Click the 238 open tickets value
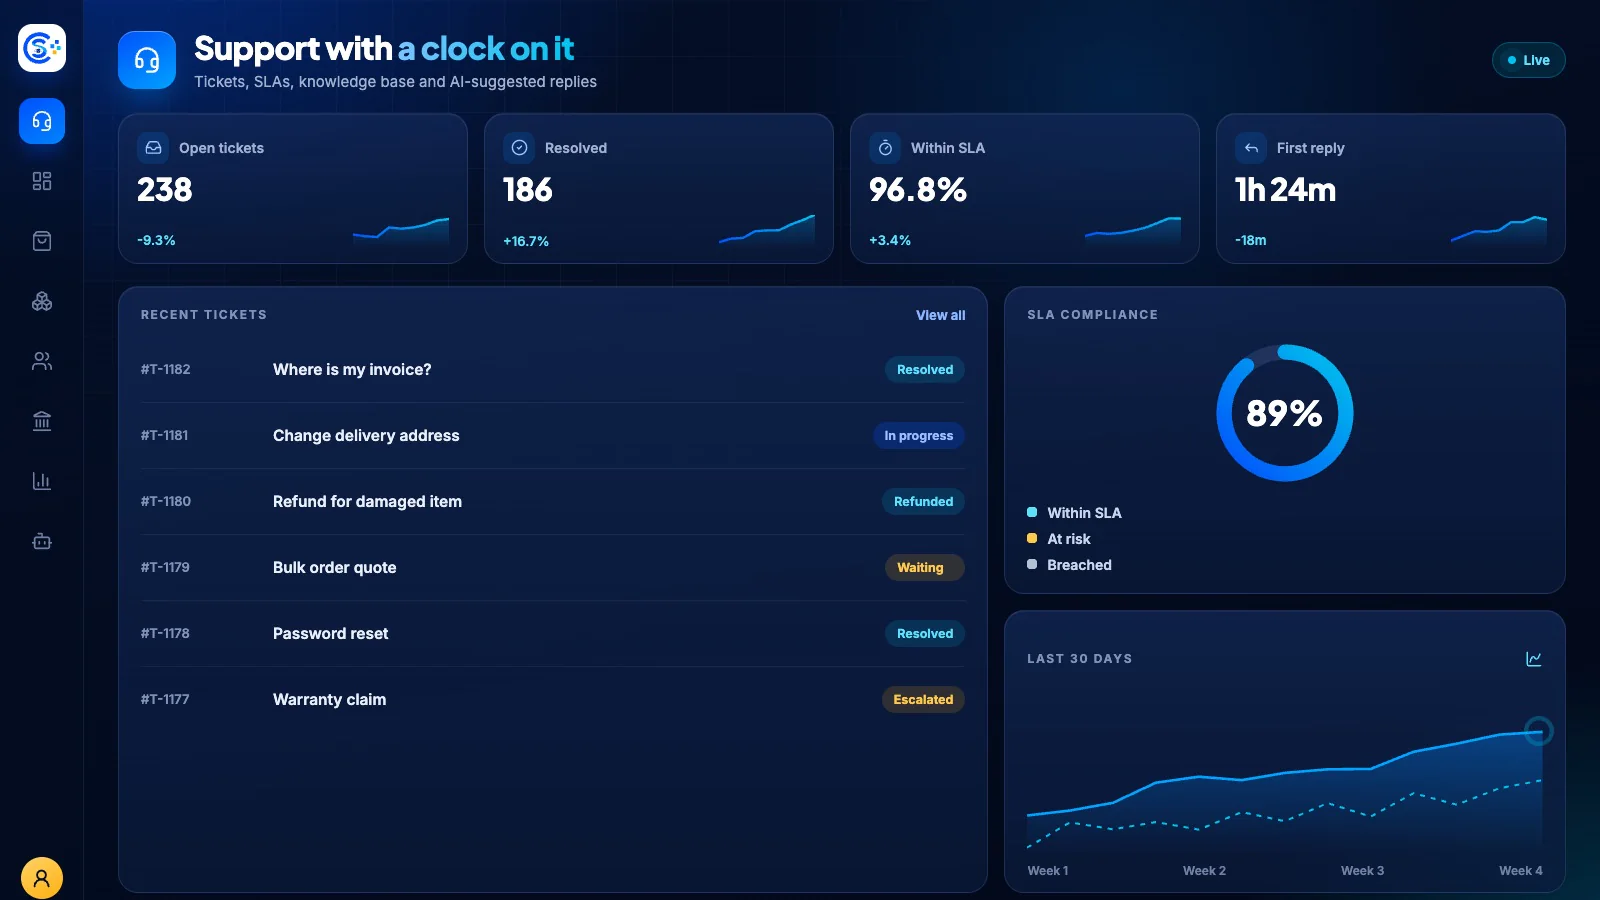The height and width of the screenshot is (900, 1600). pyautogui.click(x=165, y=190)
